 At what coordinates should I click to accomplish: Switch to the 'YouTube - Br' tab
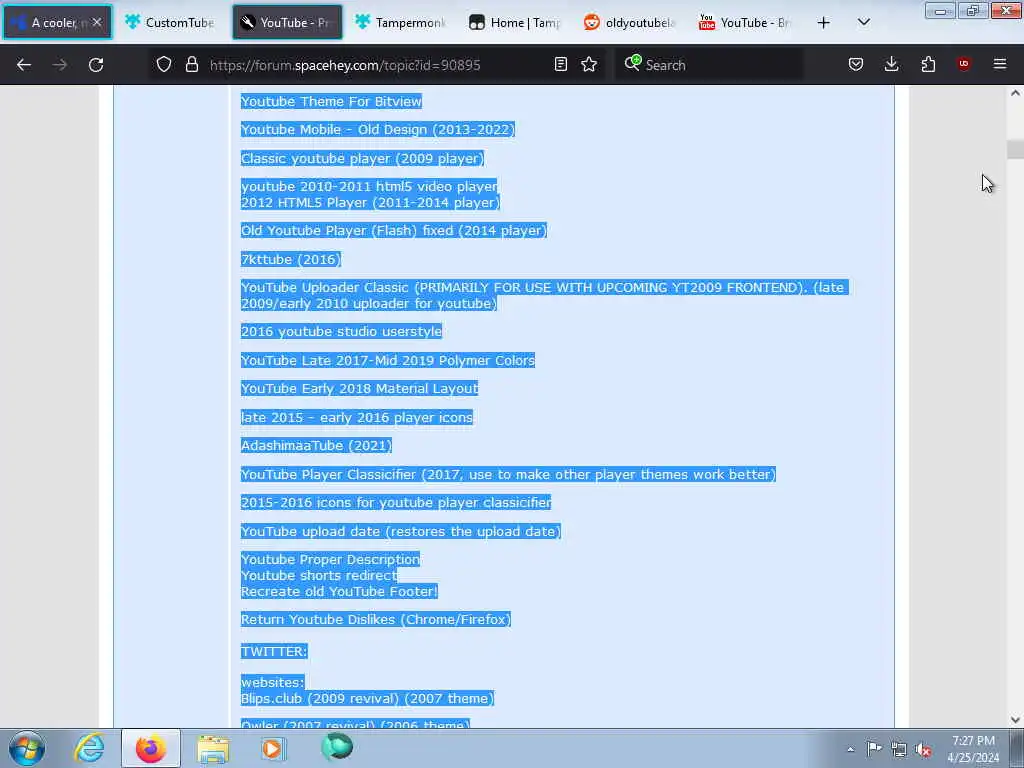coord(745,22)
